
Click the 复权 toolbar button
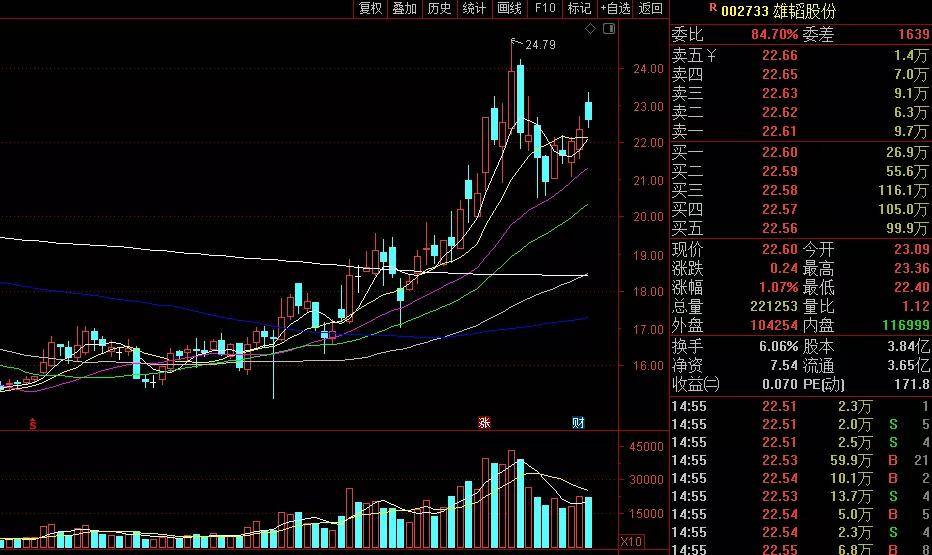pyautogui.click(x=370, y=8)
